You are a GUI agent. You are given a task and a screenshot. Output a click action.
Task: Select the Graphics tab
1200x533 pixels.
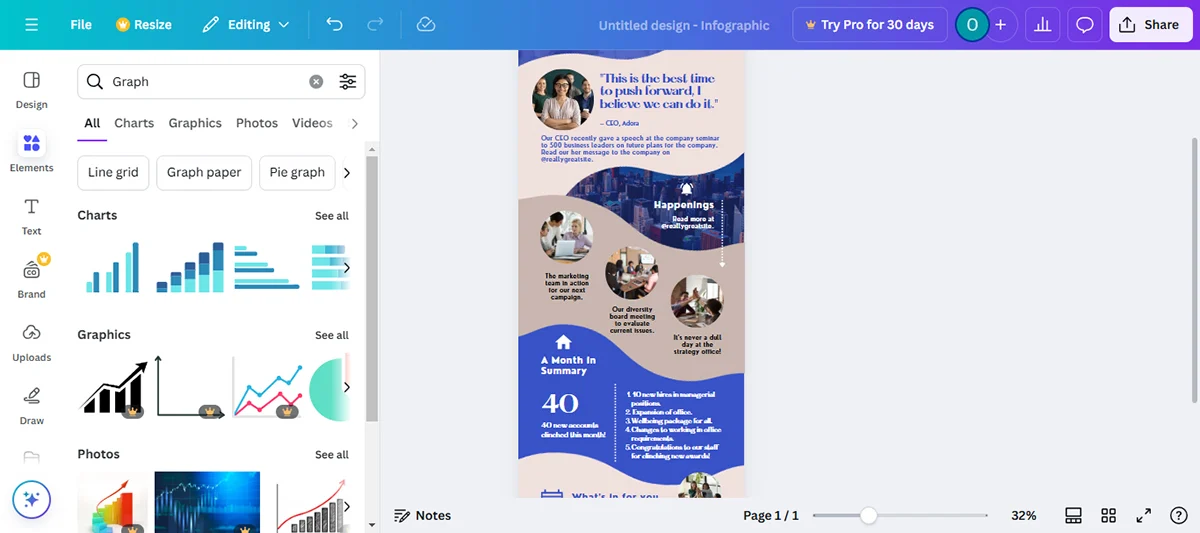coord(195,123)
